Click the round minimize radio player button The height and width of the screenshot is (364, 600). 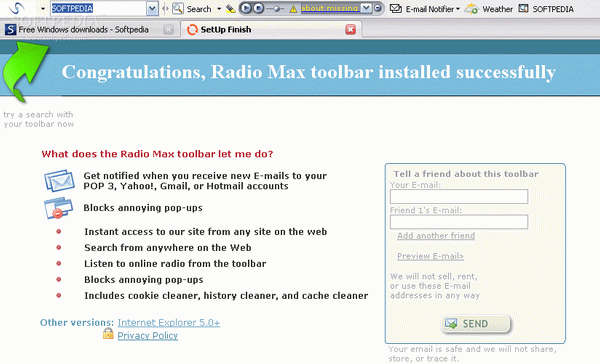tap(378, 8)
